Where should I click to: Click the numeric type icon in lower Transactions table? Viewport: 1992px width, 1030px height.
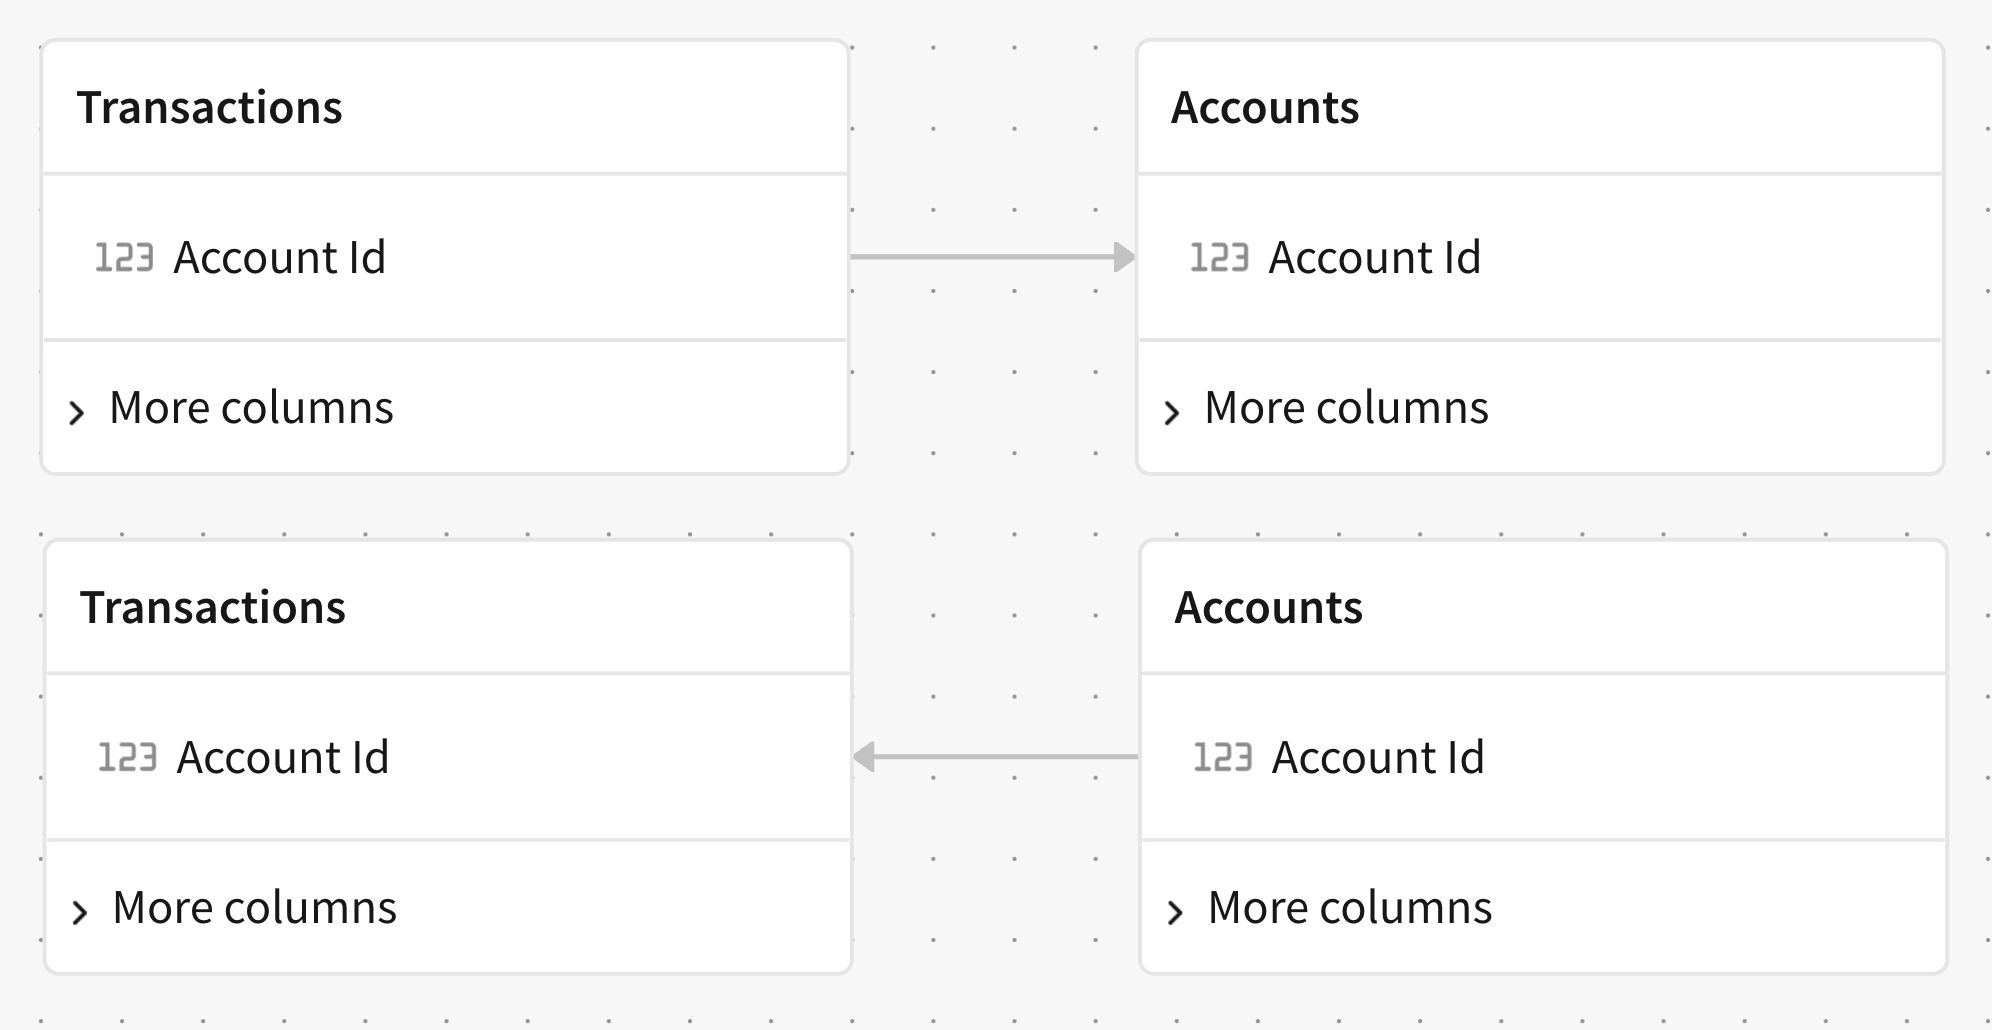click(127, 758)
